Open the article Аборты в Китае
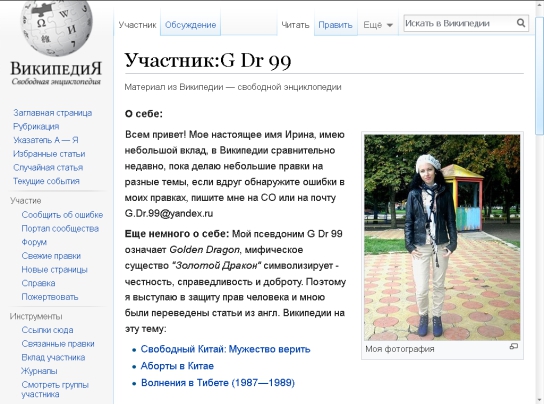The image size is (544, 405). point(177,366)
